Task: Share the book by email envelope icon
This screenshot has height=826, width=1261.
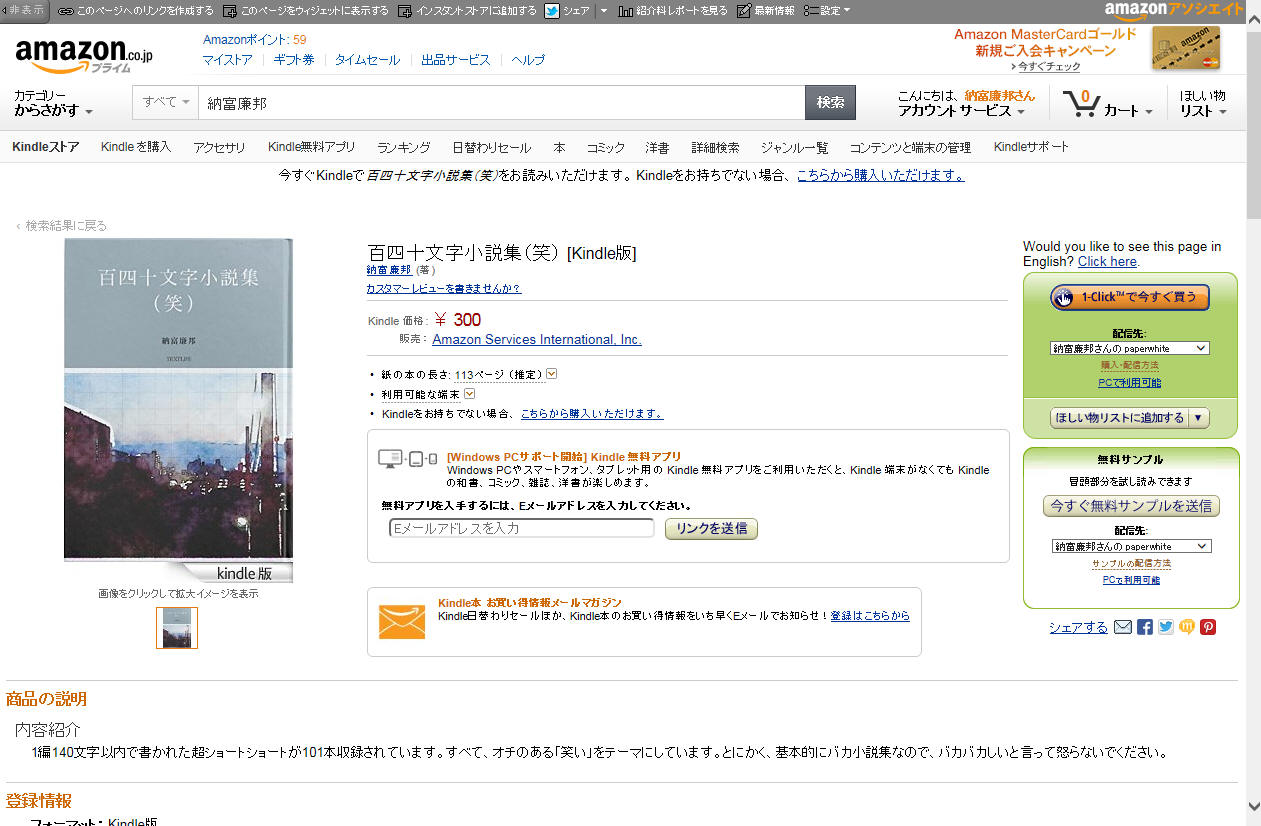Action: click(x=1123, y=627)
